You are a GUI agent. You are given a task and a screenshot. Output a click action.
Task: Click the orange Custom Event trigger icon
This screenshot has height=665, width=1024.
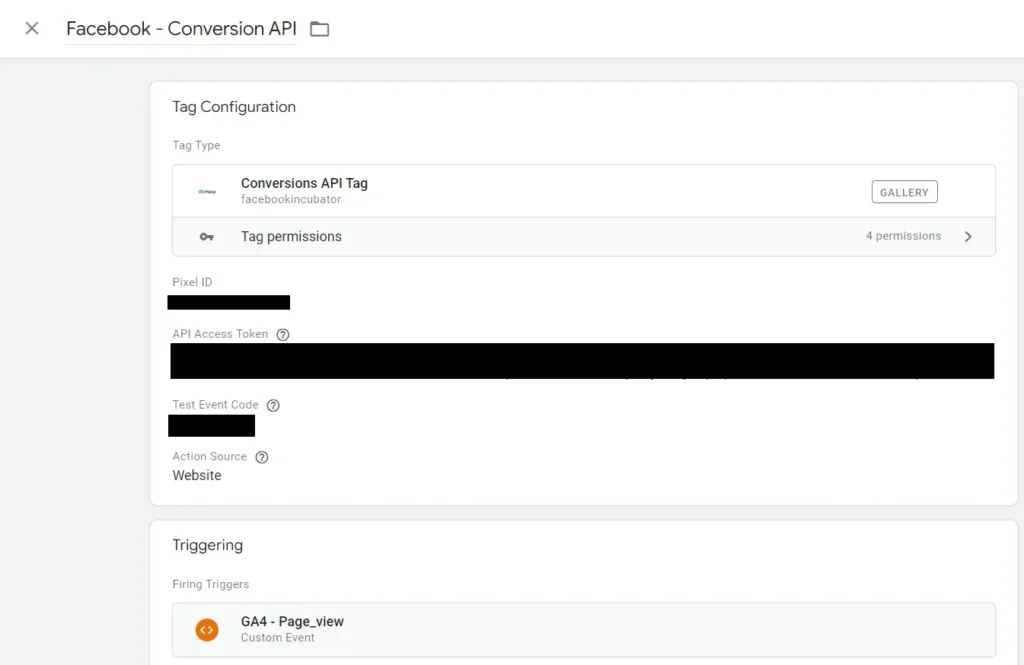207,629
